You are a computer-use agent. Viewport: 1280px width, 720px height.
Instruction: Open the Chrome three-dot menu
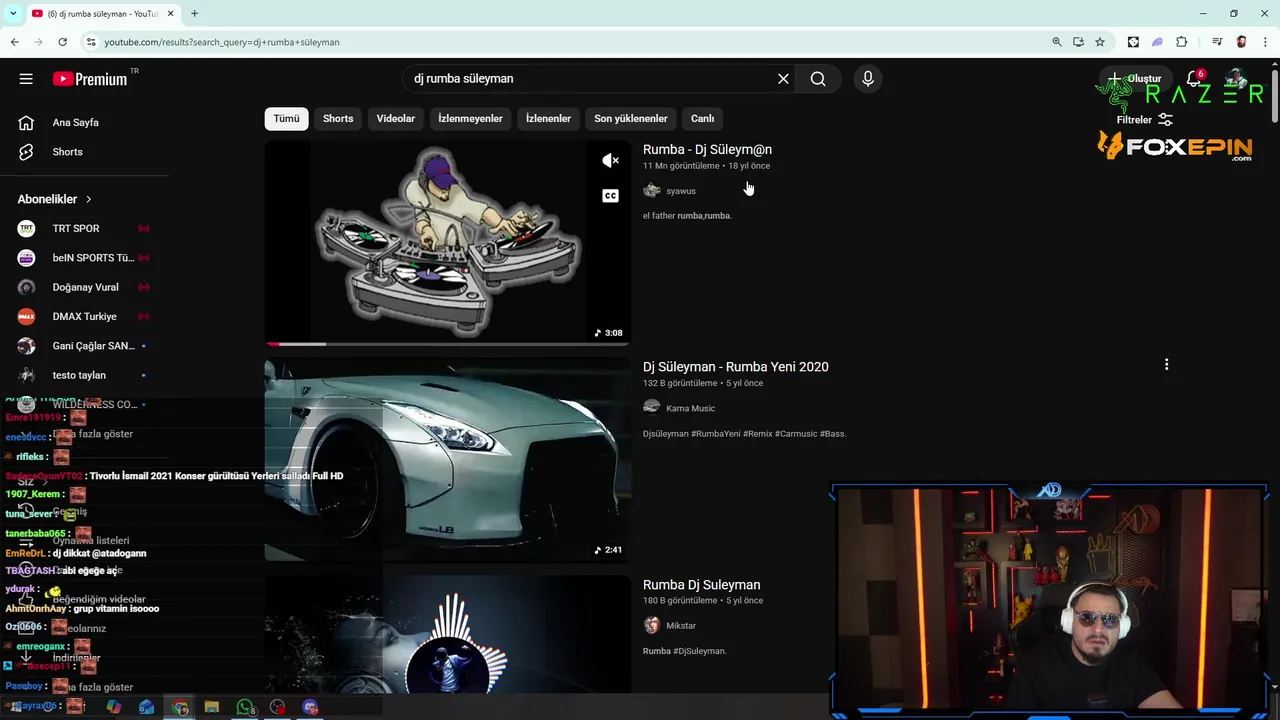1266,42
